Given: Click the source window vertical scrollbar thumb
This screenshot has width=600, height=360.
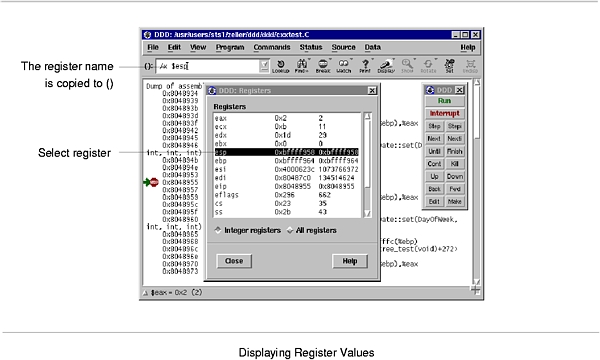Looking at the screenshot, I should 477,112.
